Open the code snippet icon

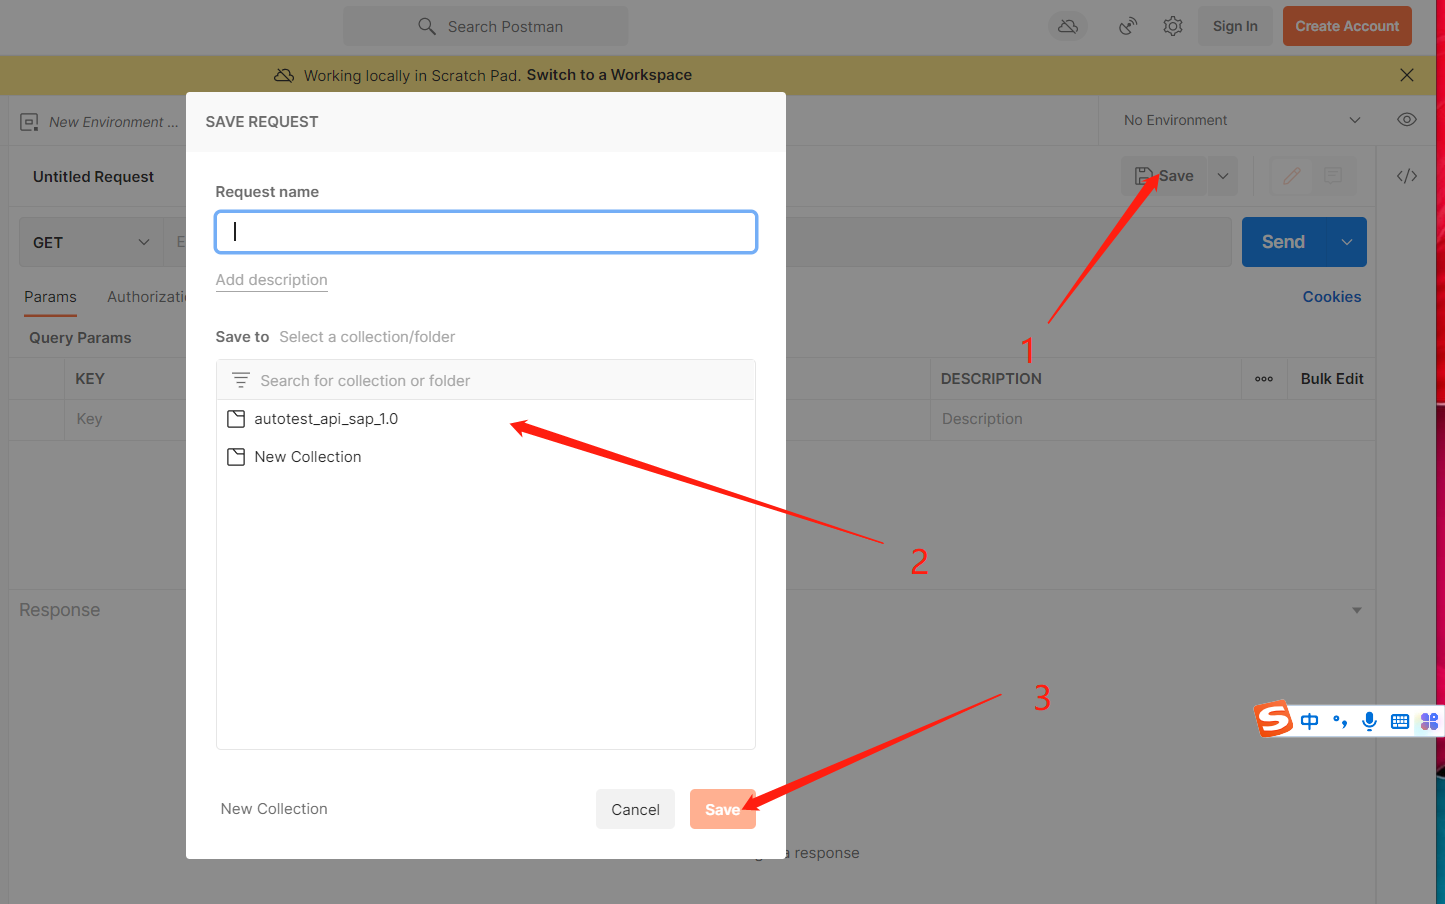click(x=1407, y=176)
